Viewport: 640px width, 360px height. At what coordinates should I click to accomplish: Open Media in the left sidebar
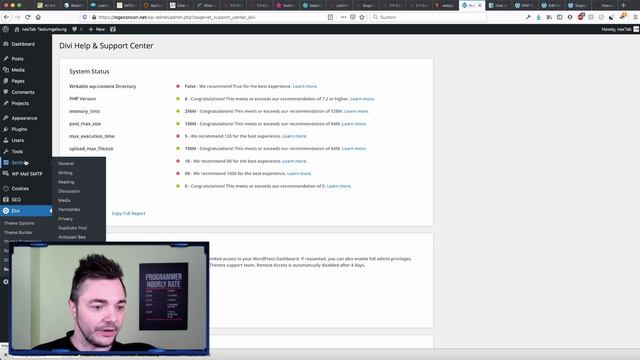pos(18,70)
